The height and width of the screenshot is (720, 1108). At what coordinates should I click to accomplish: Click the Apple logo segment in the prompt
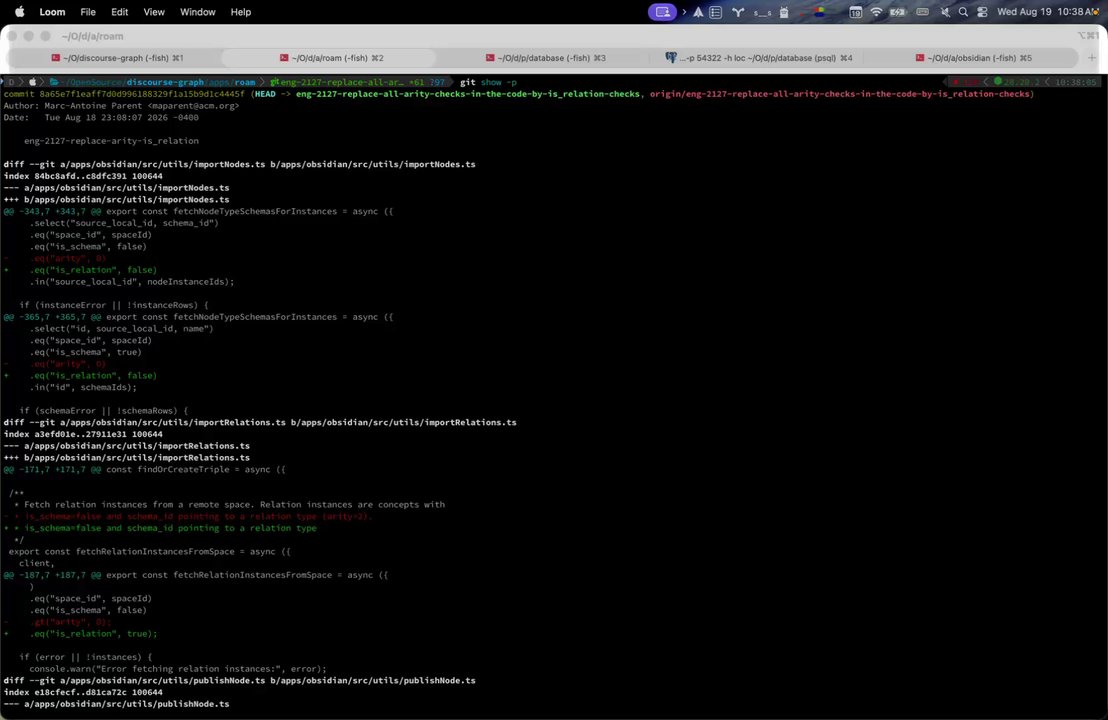pyautogui.click(x=32, y=82)
